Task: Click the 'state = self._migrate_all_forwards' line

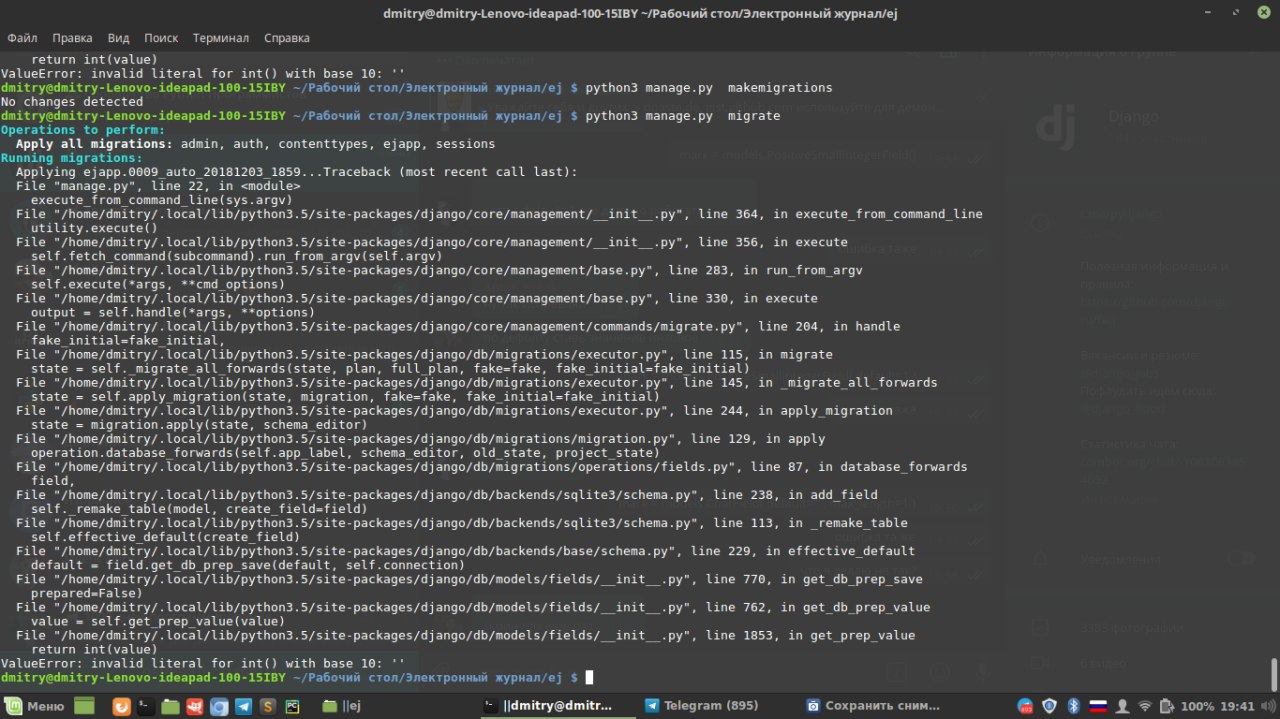Action: (x=390, y=368)
